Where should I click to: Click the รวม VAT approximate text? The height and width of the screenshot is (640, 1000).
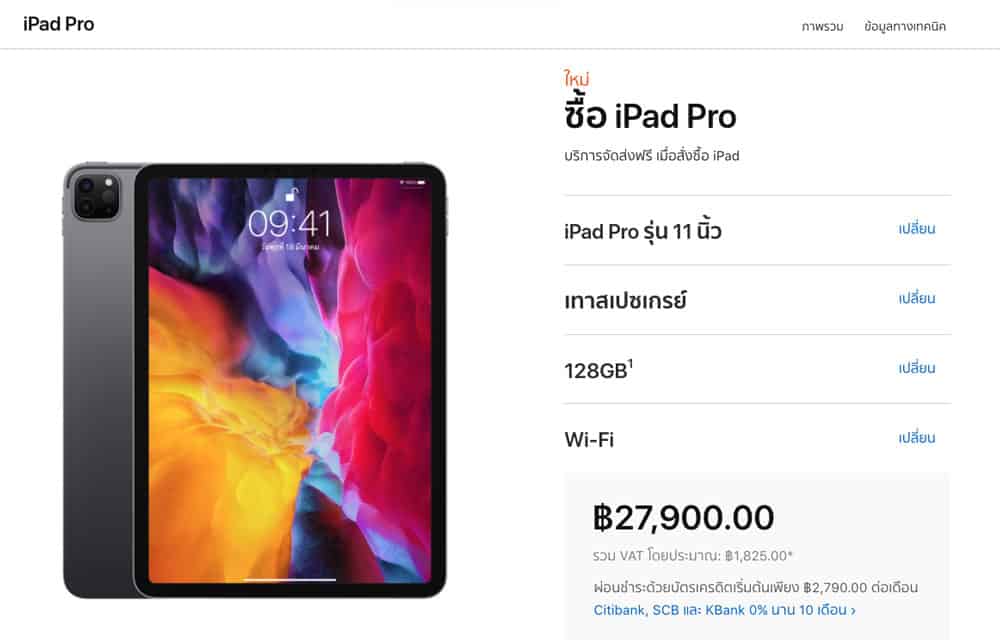693,555
